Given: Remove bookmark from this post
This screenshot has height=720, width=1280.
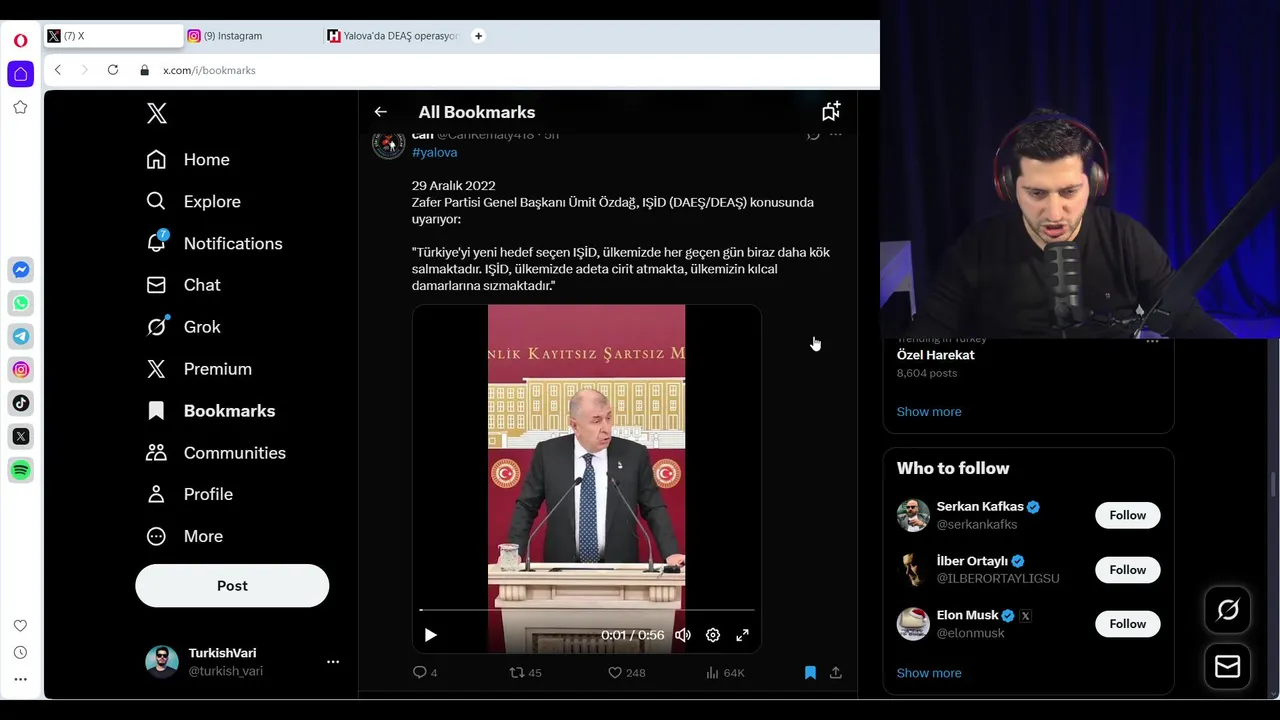Looking at the screenshot, I should click(810, 673).
